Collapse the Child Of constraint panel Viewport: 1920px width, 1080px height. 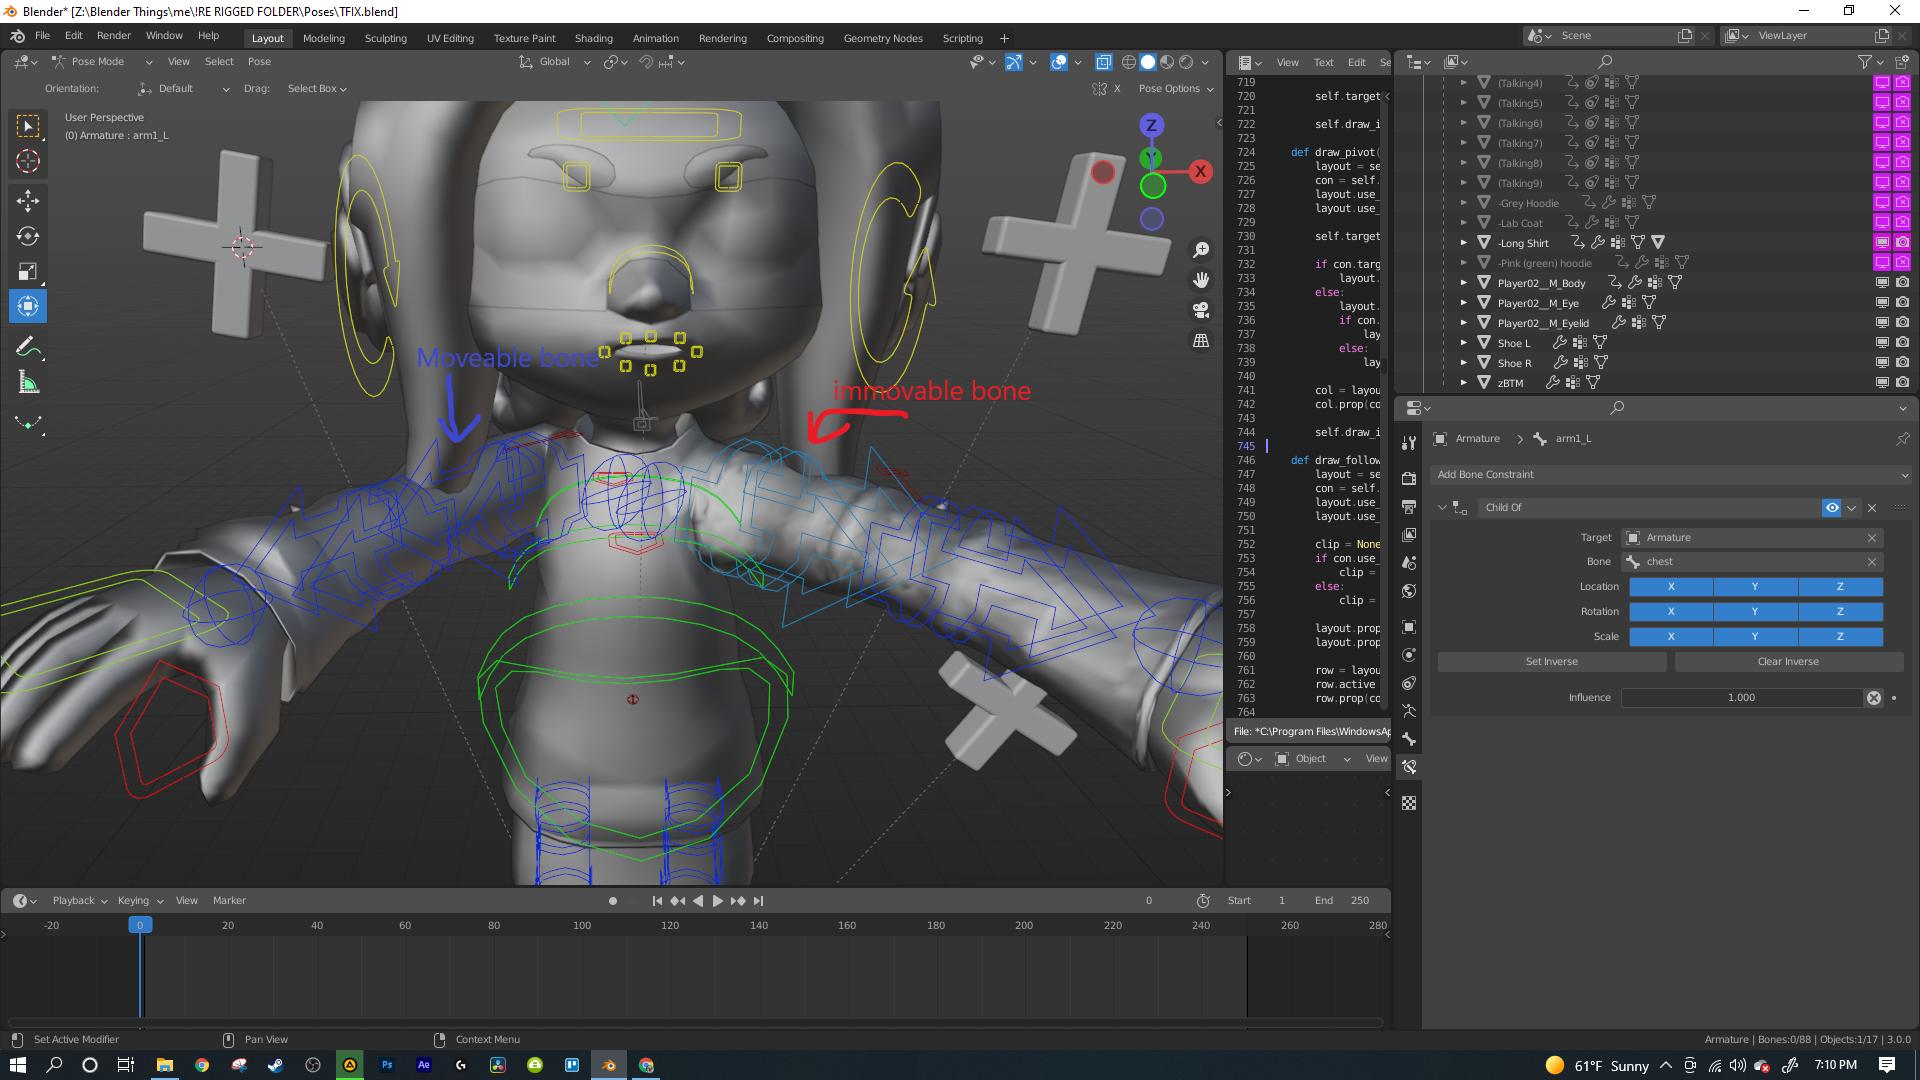pyautogui.click(x=1442, y=508)
